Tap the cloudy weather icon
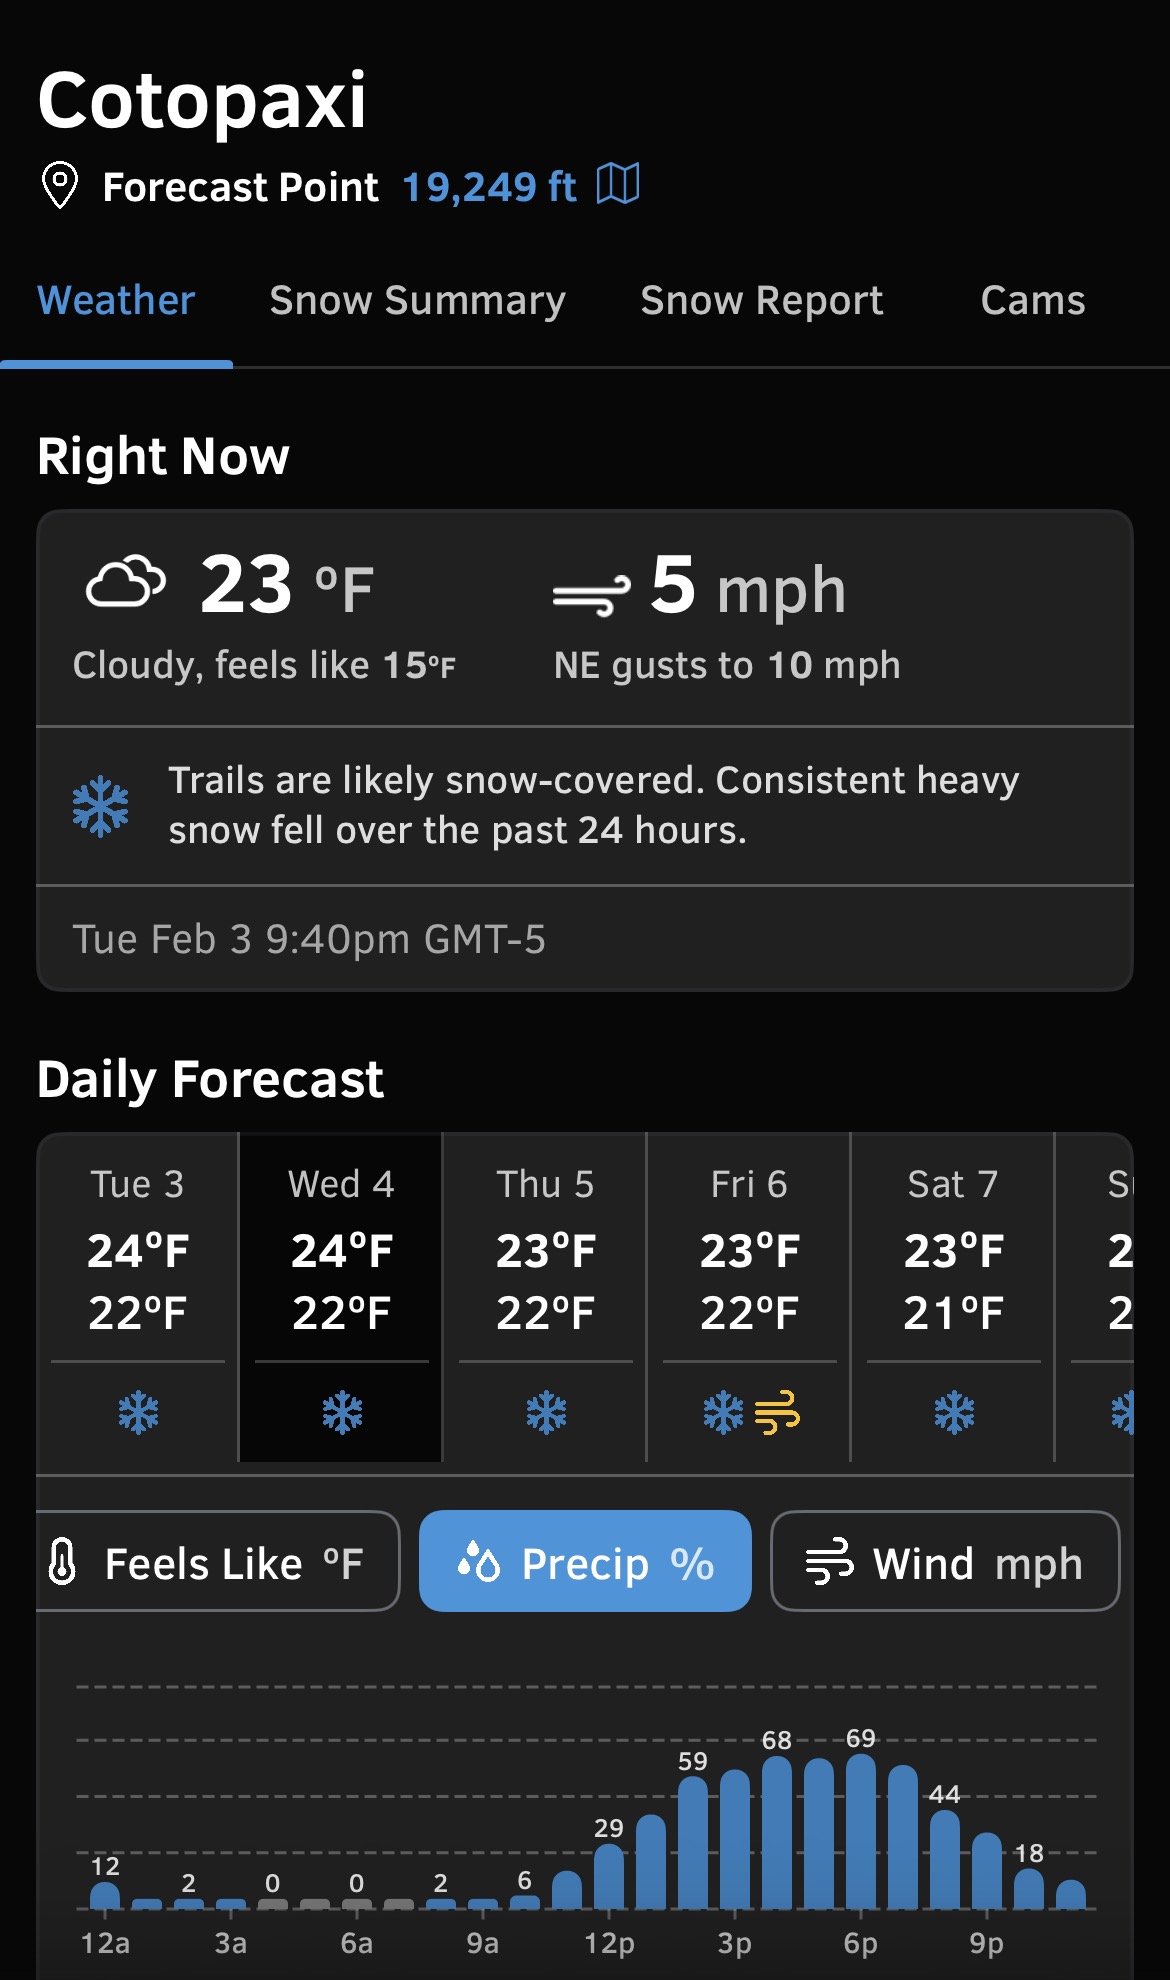Screen dimensions: 1170x1980 coord(126,583)
